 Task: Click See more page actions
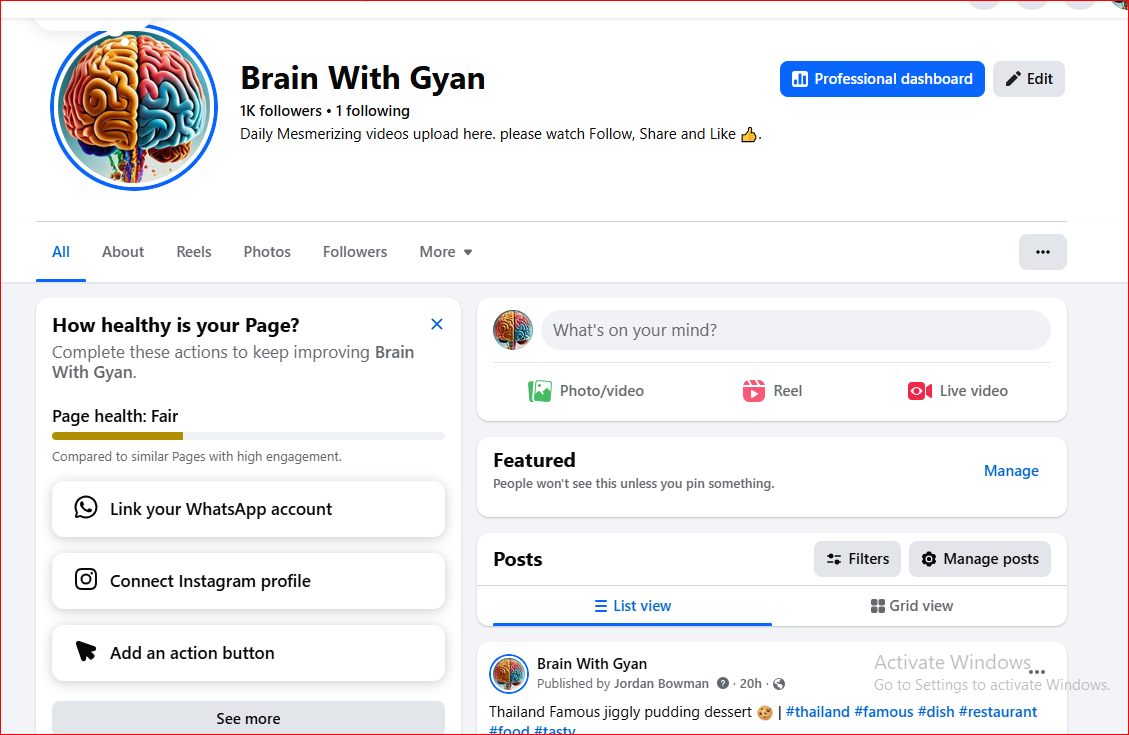248,718
